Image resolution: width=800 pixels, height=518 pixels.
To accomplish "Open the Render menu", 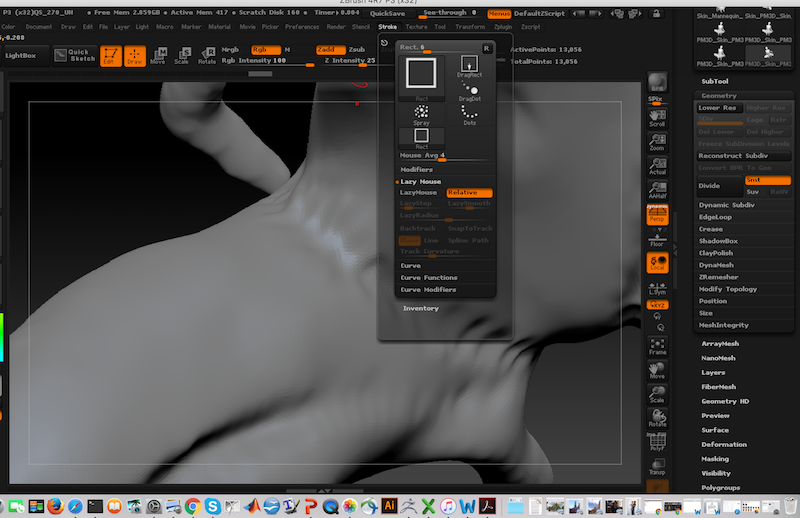I will 336,27.
